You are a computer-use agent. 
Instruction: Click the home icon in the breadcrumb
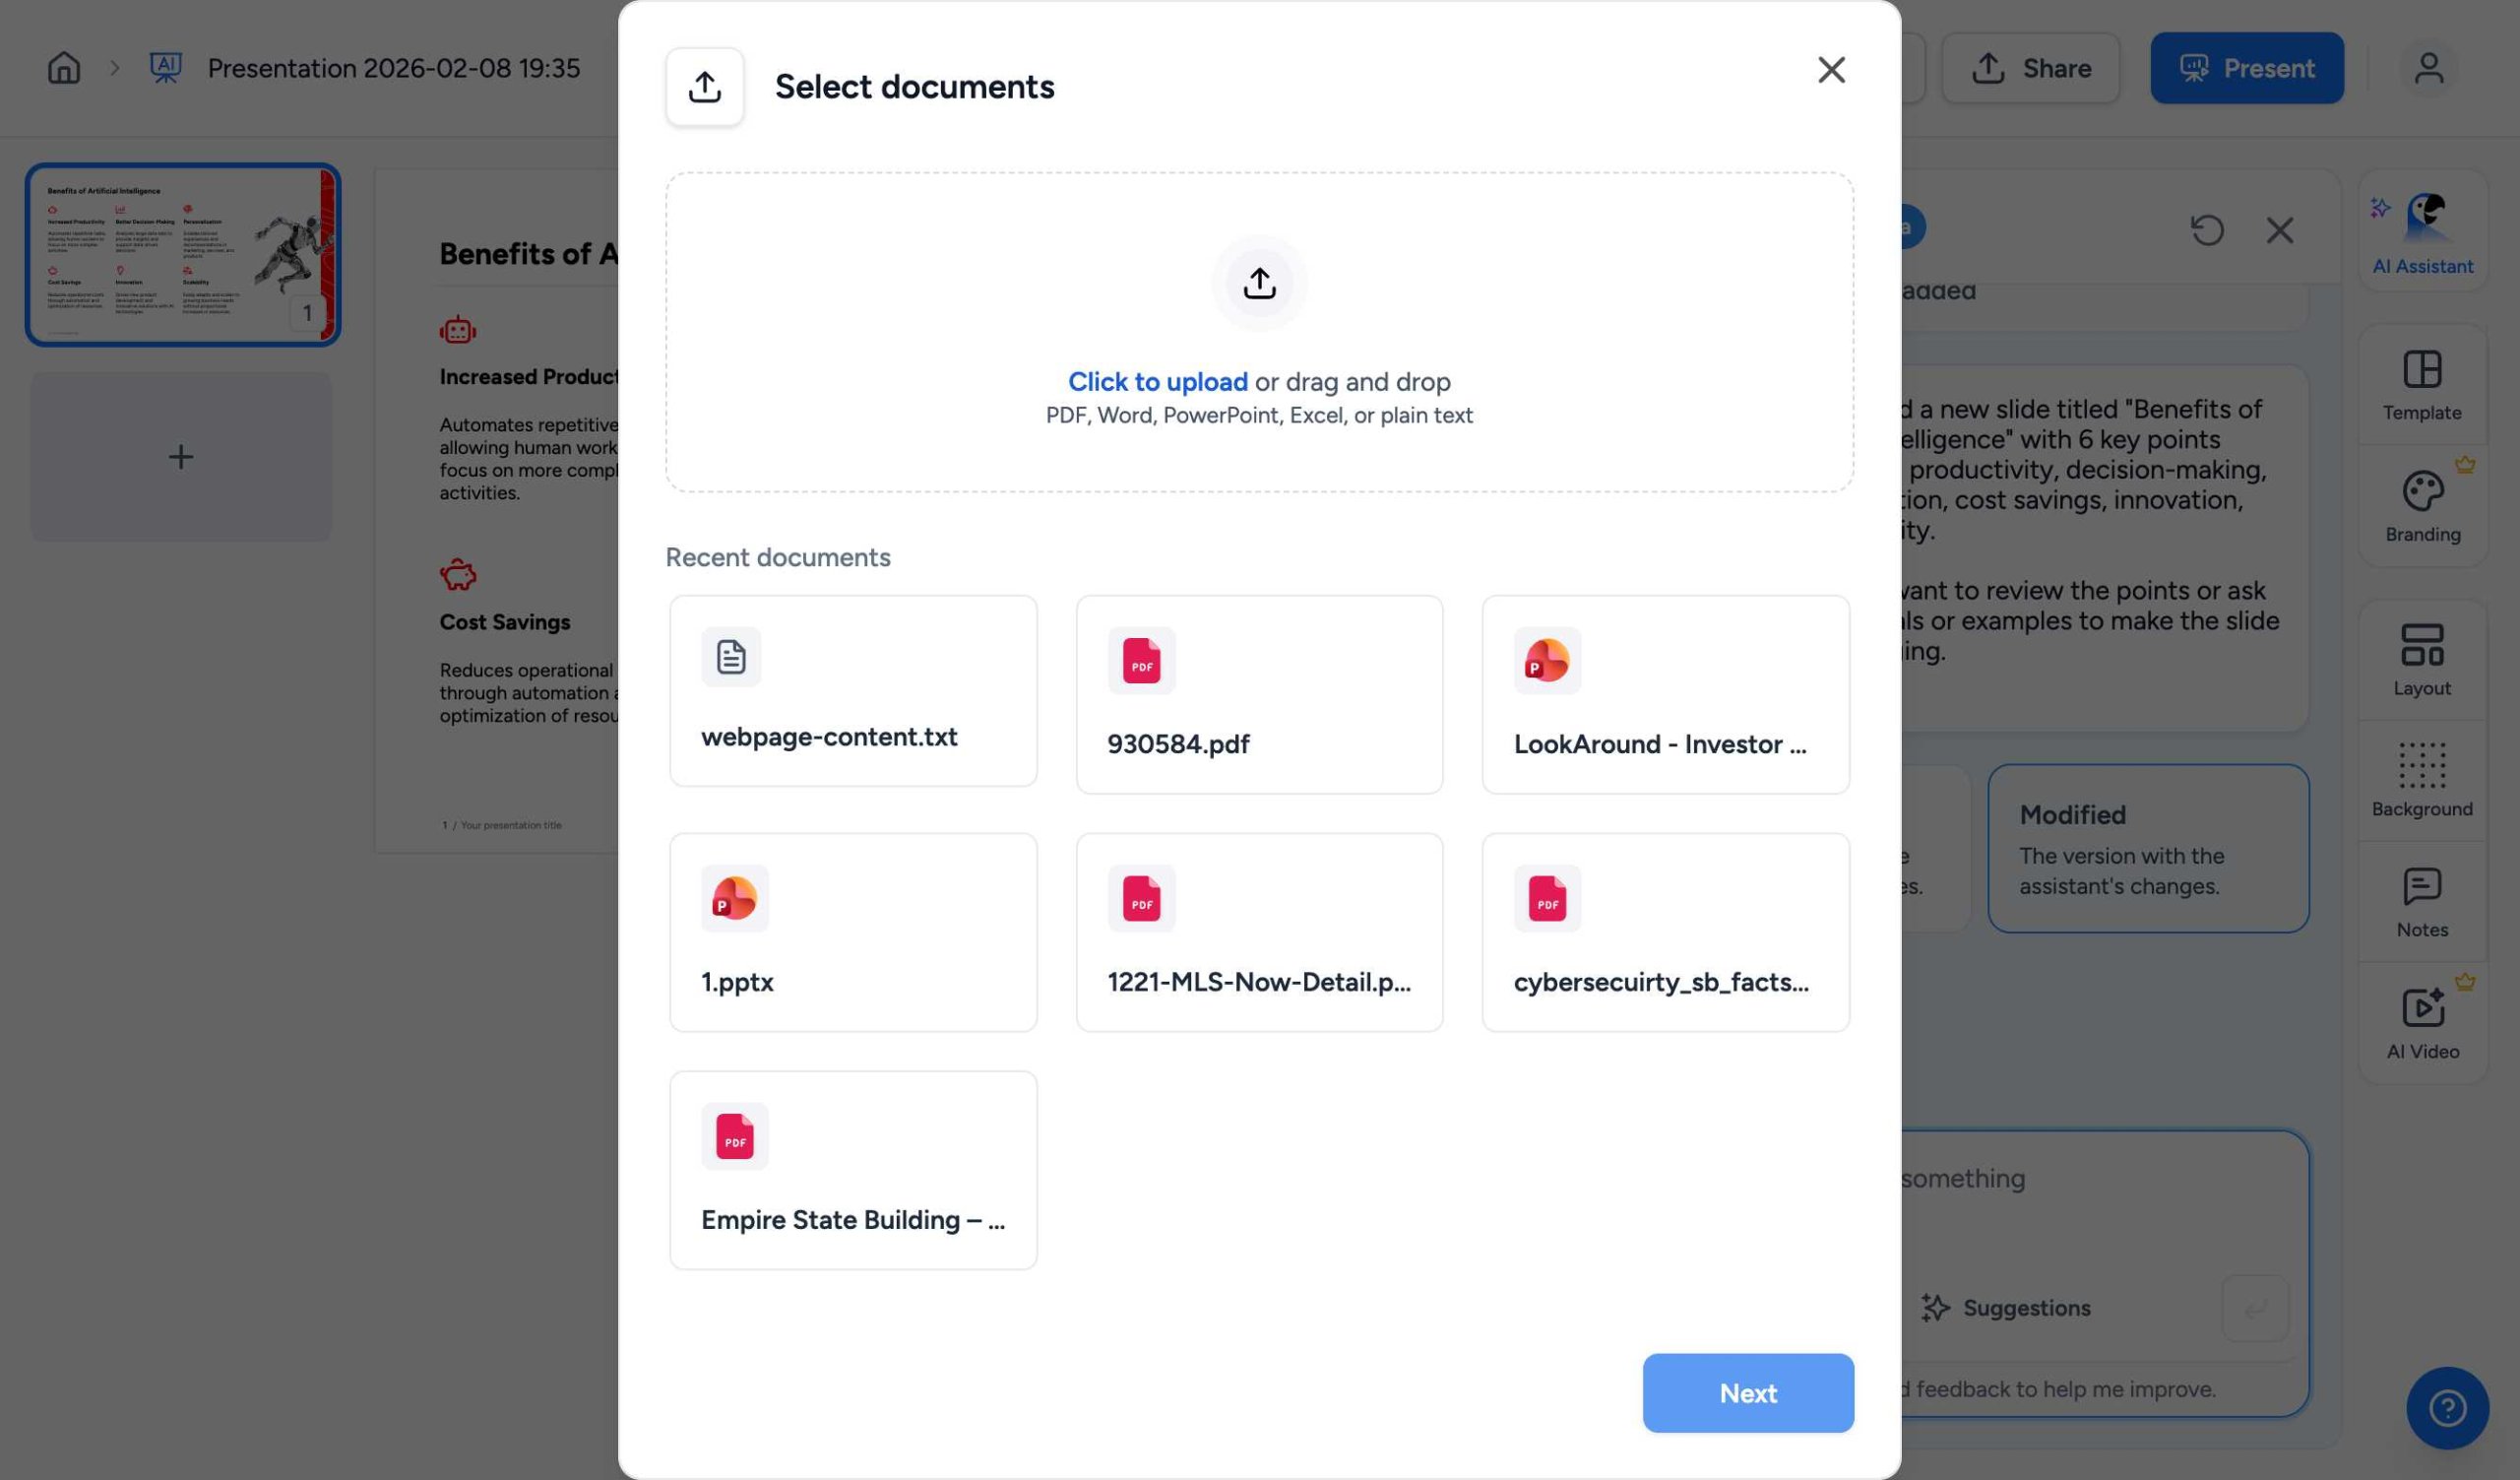62,67
